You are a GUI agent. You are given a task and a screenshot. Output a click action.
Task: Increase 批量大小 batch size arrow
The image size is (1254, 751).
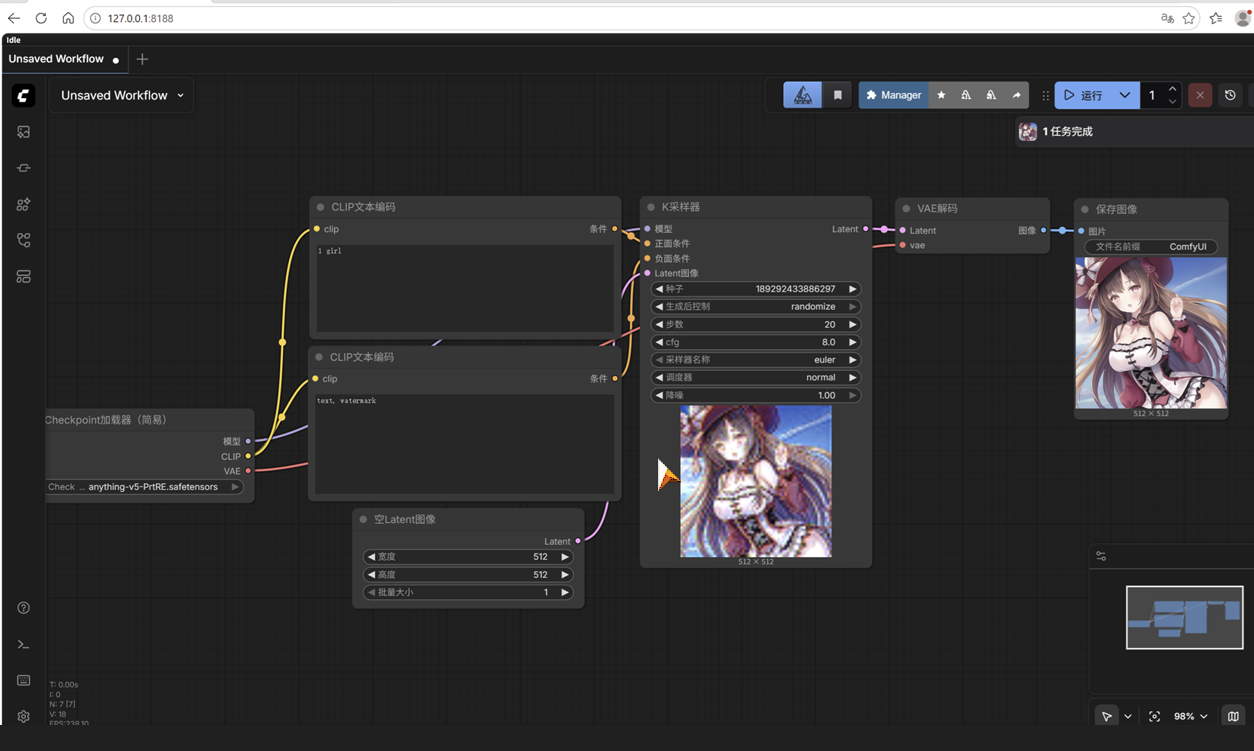click(565, 593)
